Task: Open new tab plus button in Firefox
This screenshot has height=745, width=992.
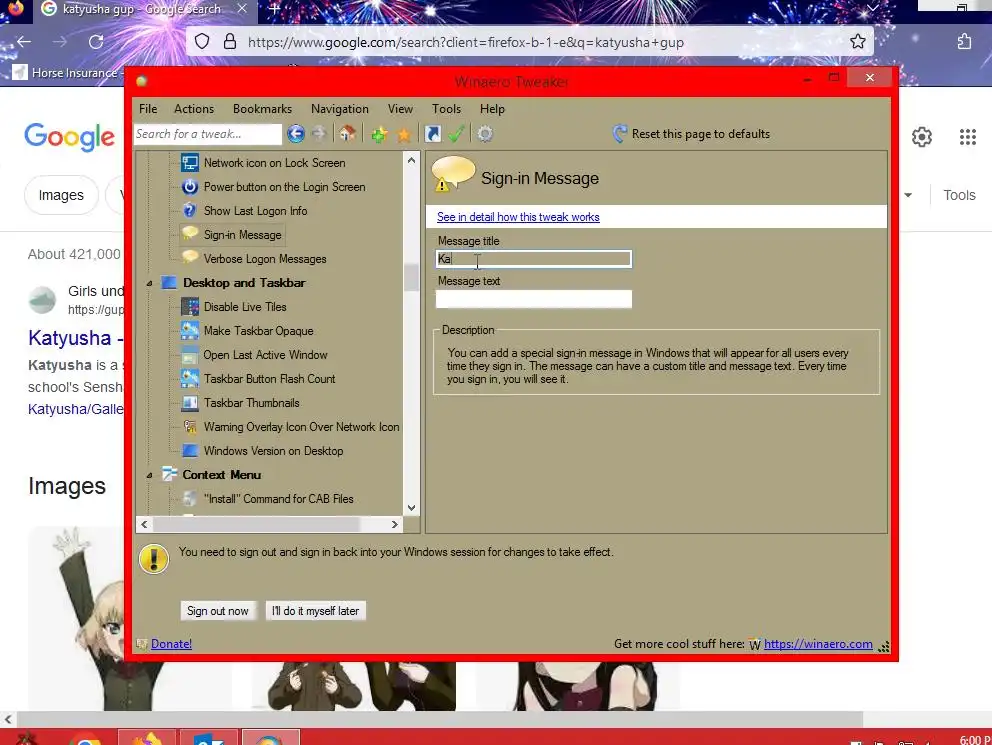Action: point(275,9)
